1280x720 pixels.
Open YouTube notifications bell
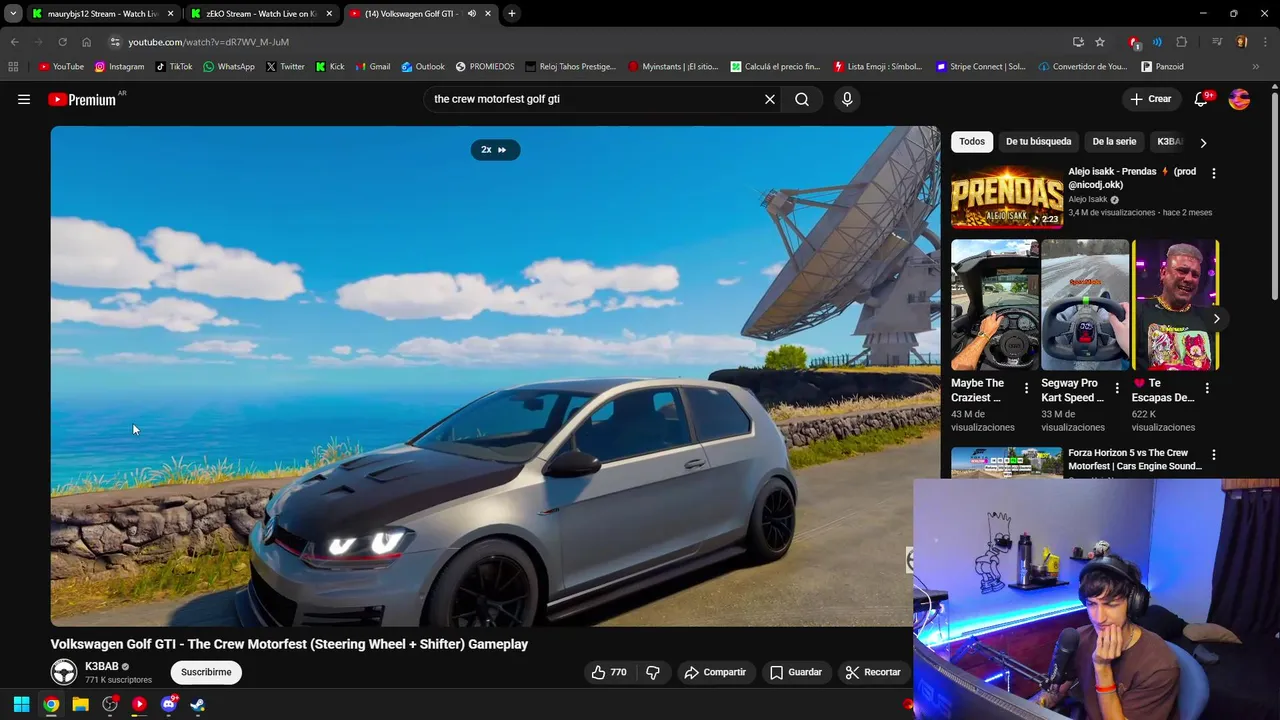(1201, 99)
